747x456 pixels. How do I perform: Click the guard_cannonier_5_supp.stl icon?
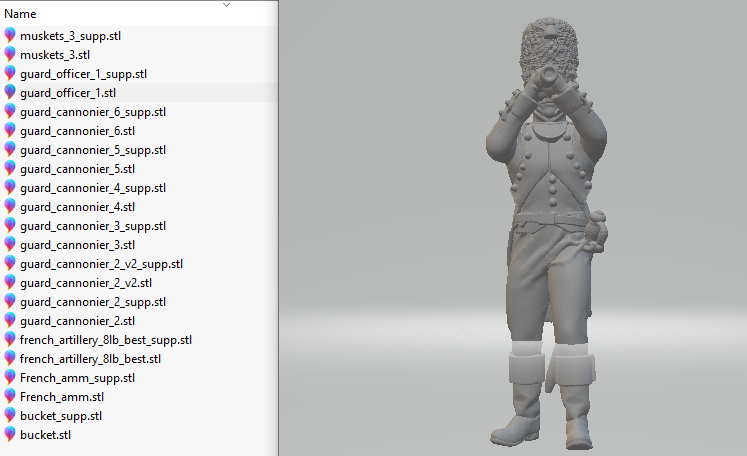[x=10, y=150]
